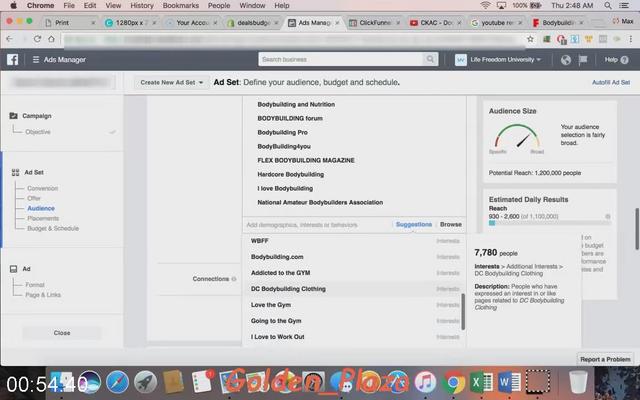Open Objective under Campaign
640x400 pixels.
[x=38, y=132]
